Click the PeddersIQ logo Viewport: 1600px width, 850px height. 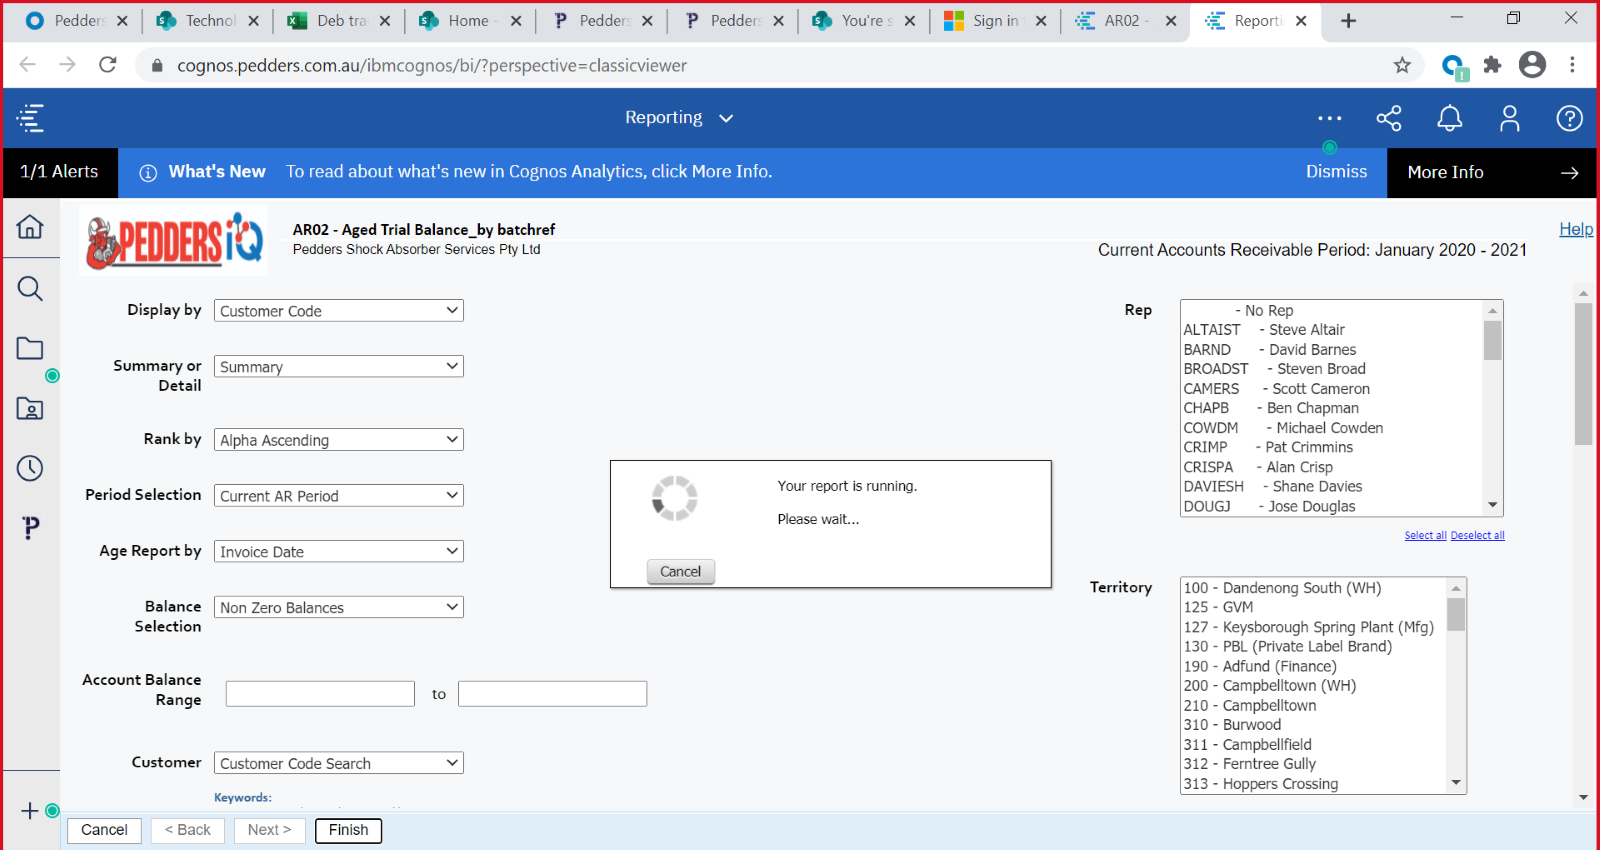click(174, 241)
